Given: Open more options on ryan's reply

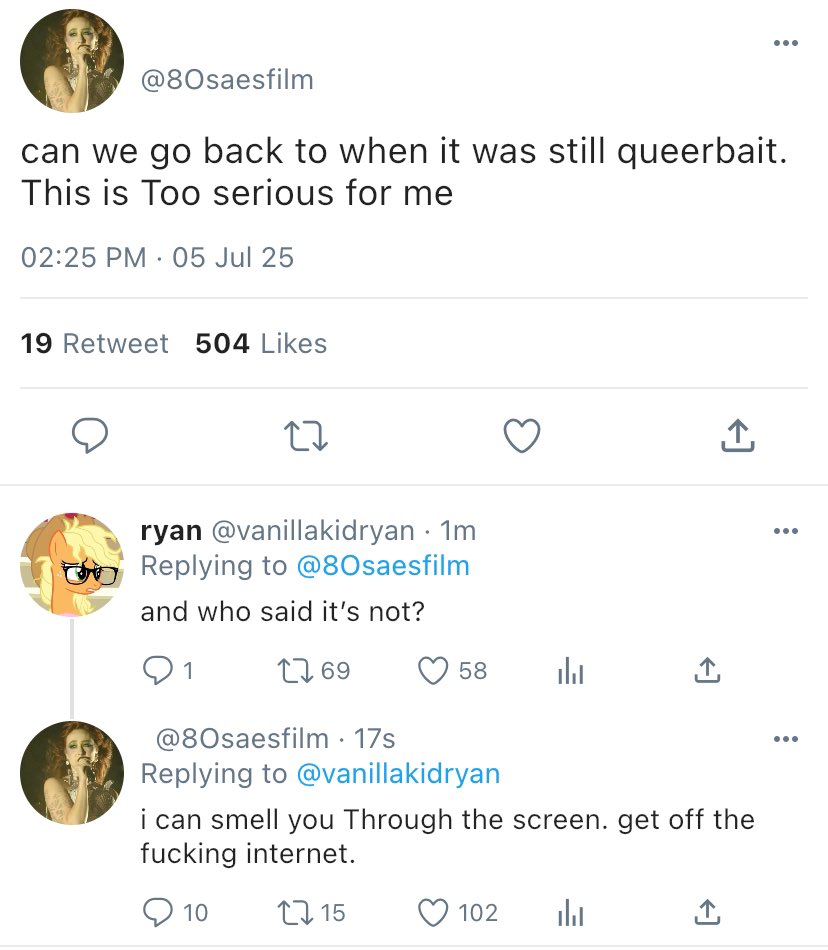Looking at the screenshot, I should 786,531.
